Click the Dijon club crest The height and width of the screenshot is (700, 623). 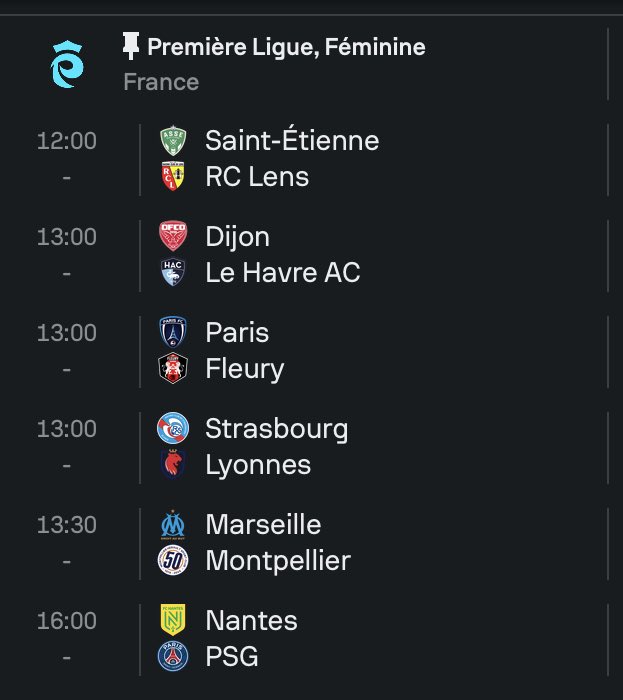click(x=173, y=237)
